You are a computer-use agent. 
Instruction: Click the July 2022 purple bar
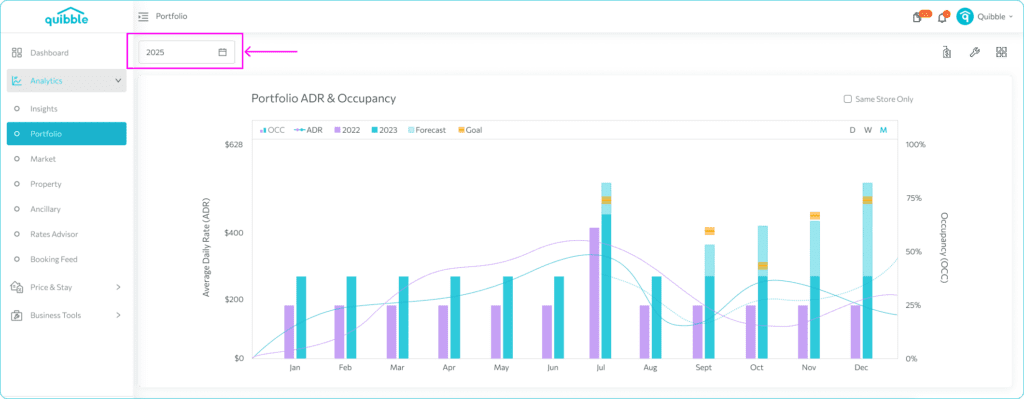(x=594, y=293)
